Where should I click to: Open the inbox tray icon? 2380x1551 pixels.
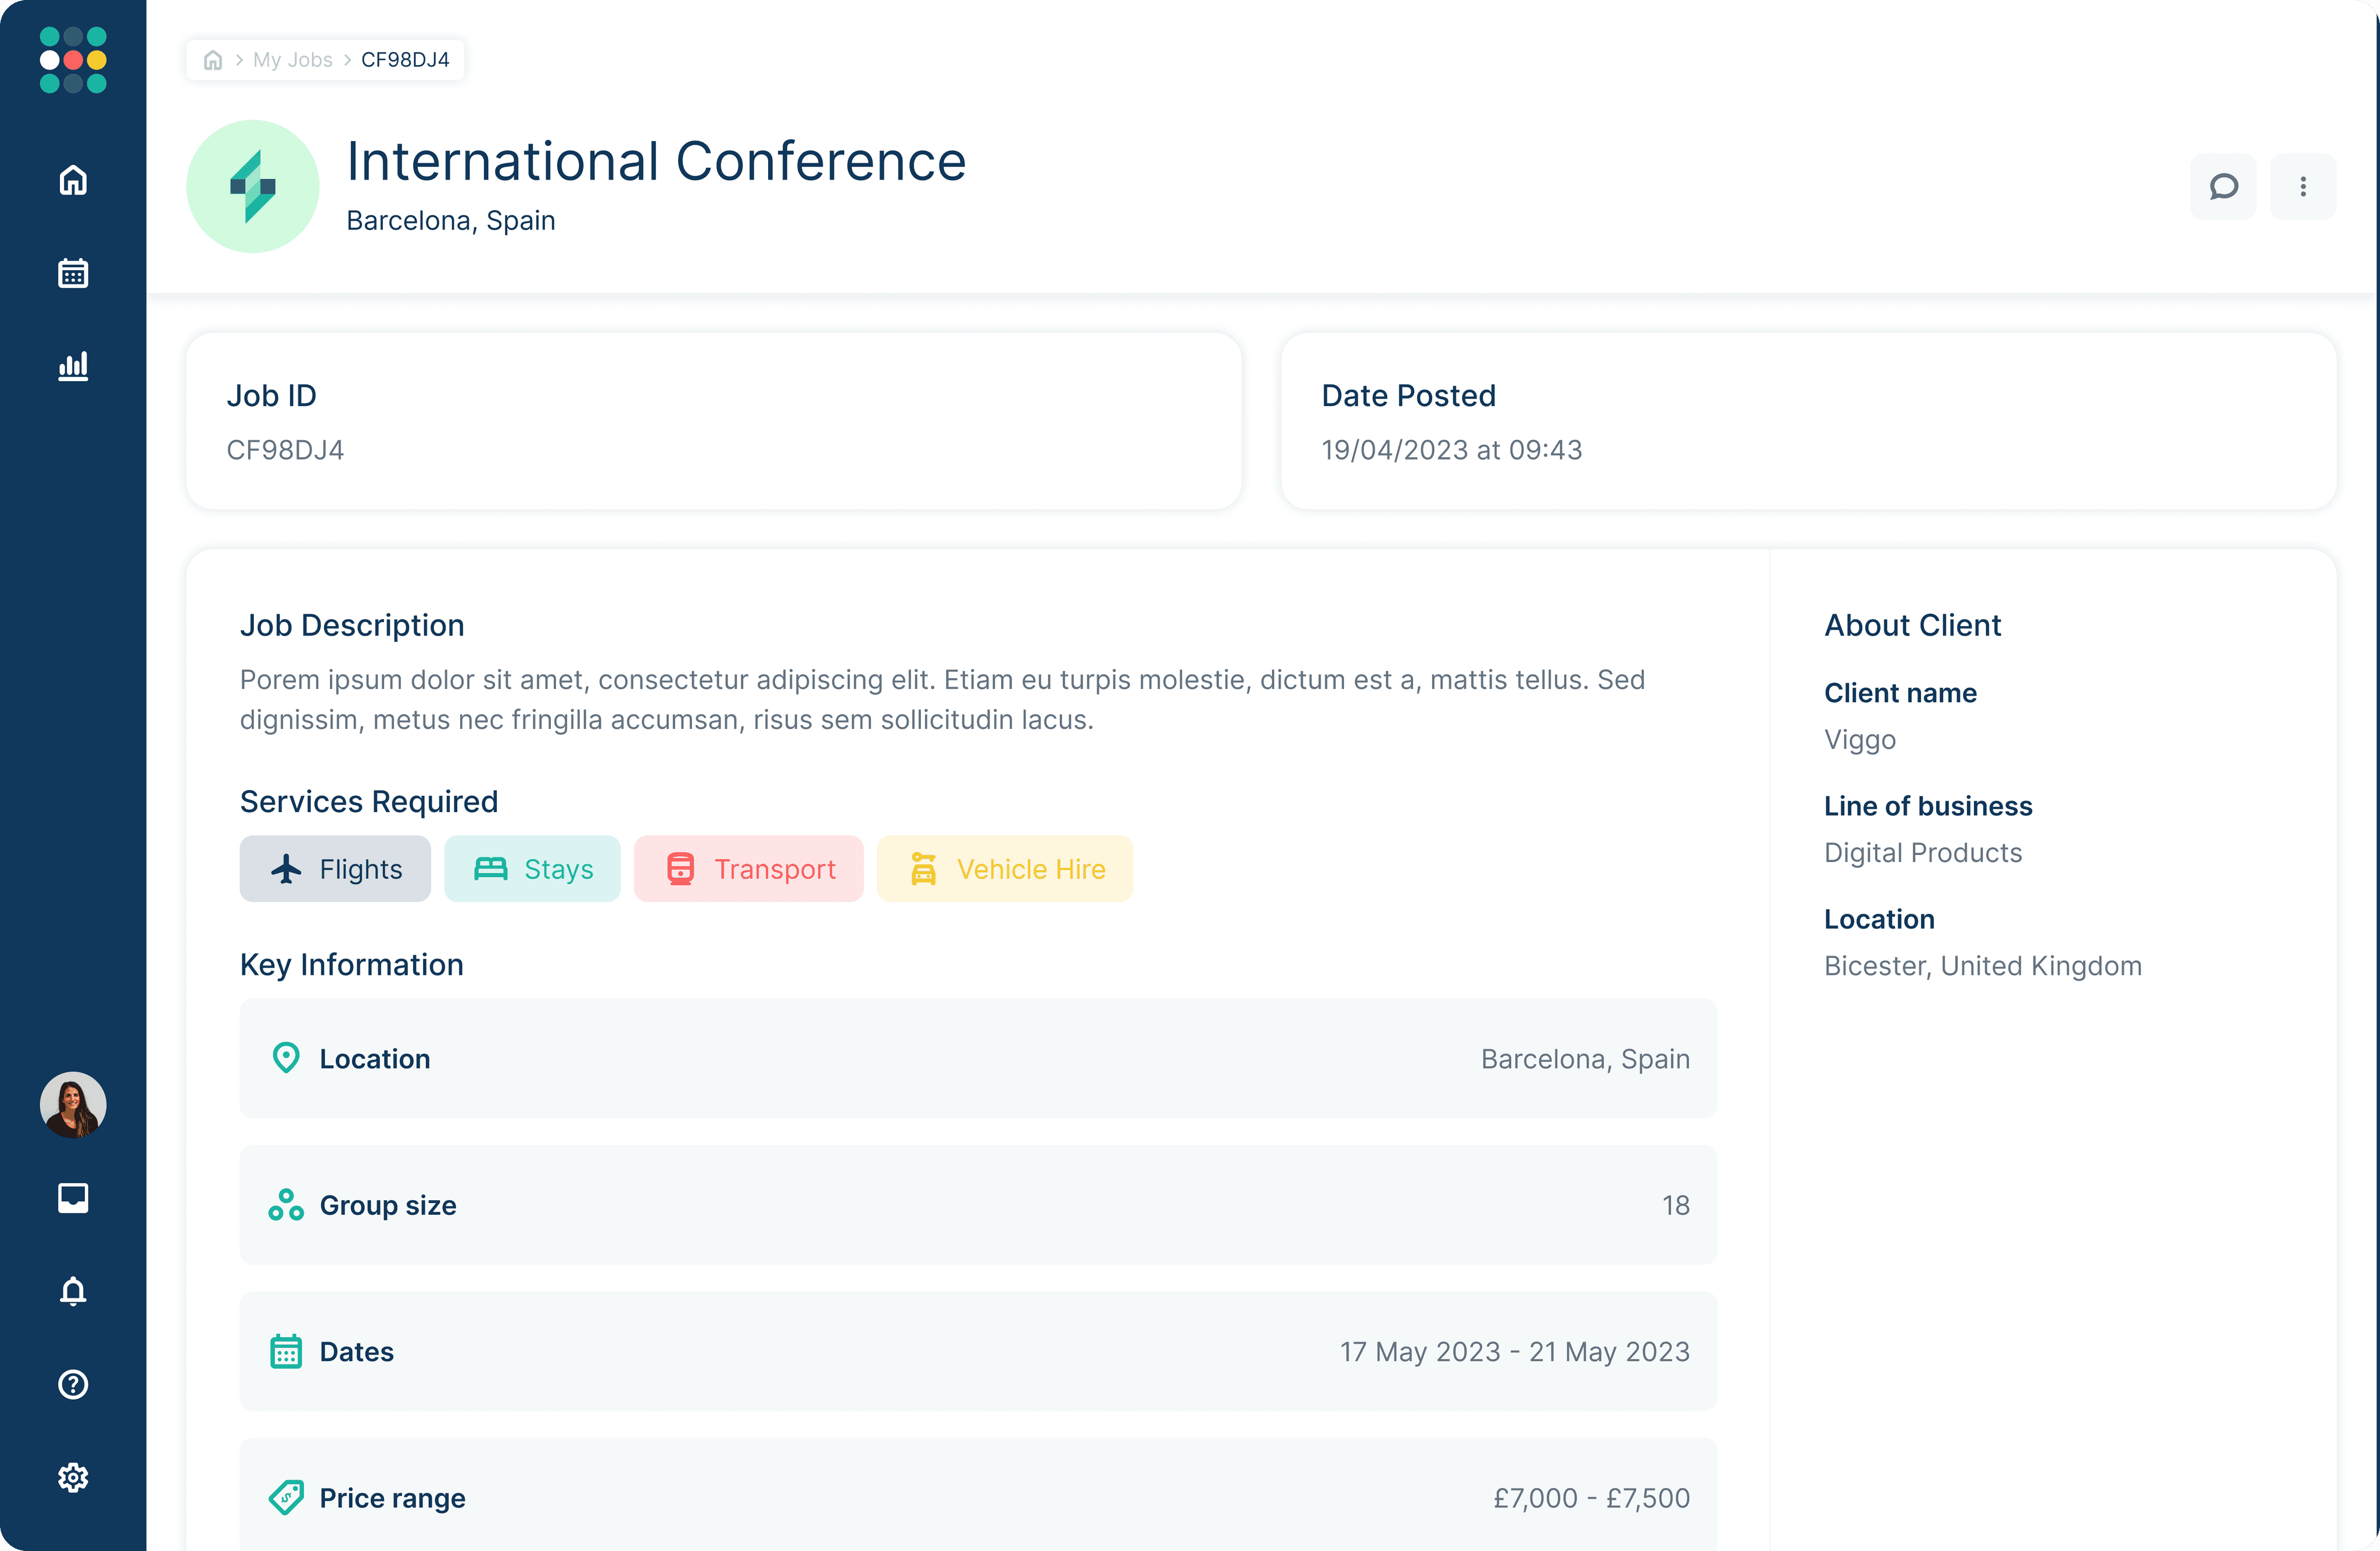[73, 1197]
